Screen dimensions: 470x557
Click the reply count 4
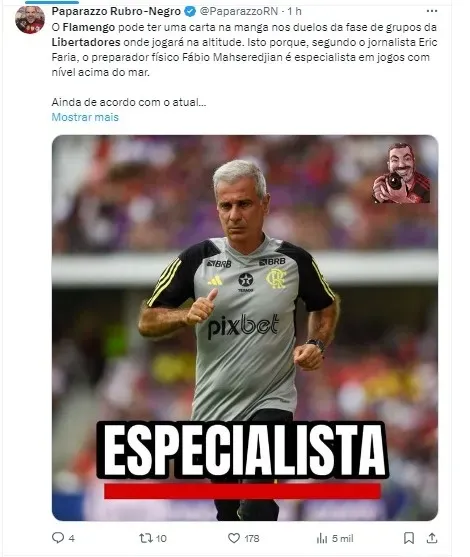pos(71,539)
